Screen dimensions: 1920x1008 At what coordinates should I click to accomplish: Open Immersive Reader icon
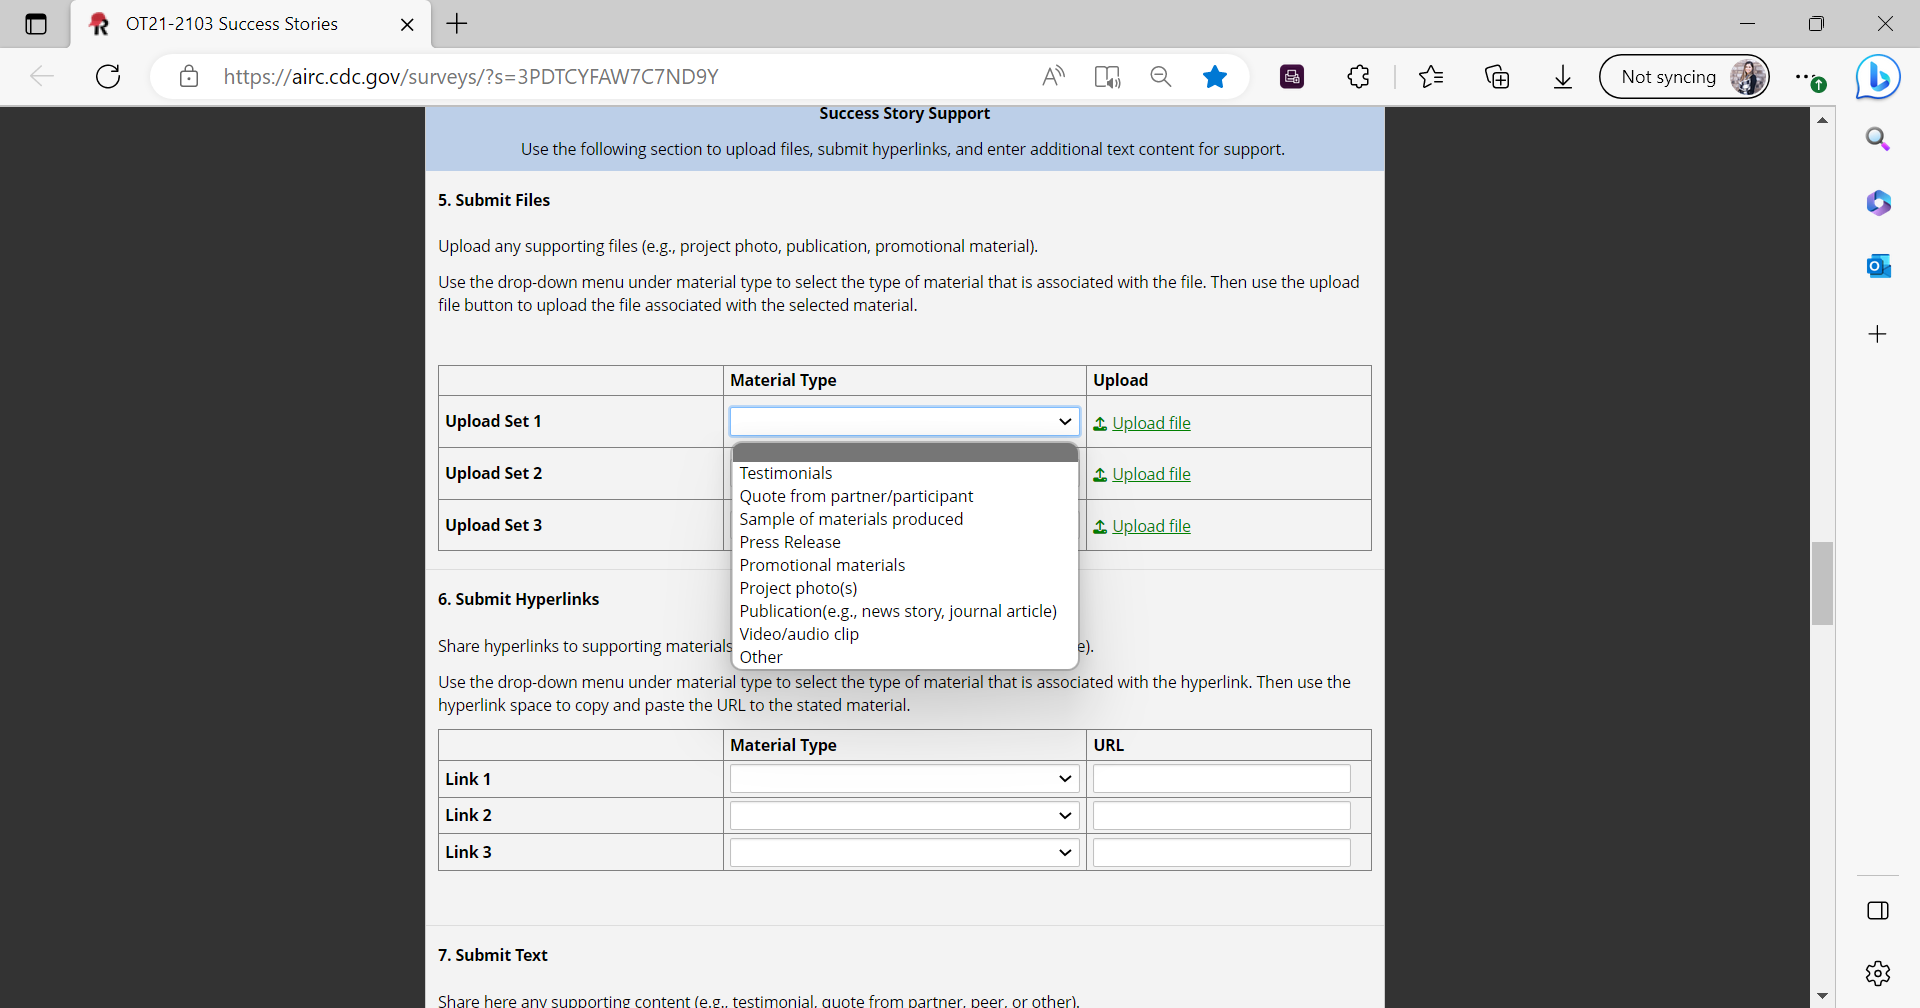[x=1107, y=77]
